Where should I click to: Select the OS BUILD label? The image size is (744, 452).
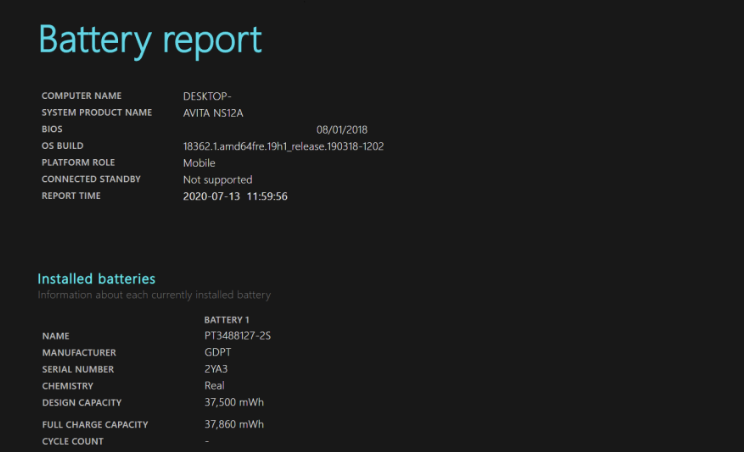click(63, 146)
